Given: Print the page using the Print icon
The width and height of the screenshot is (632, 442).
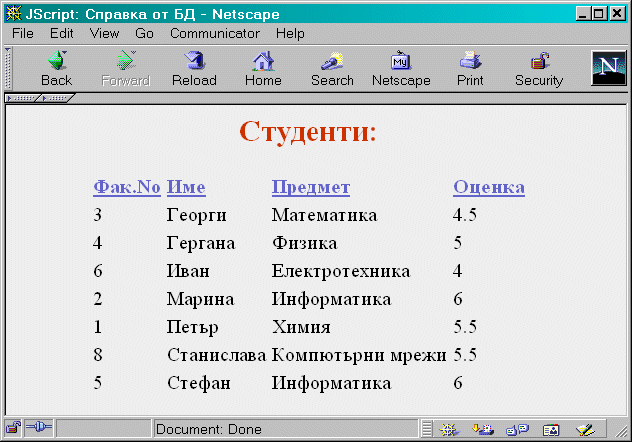Looking at the screenshot, I should 470,69.
